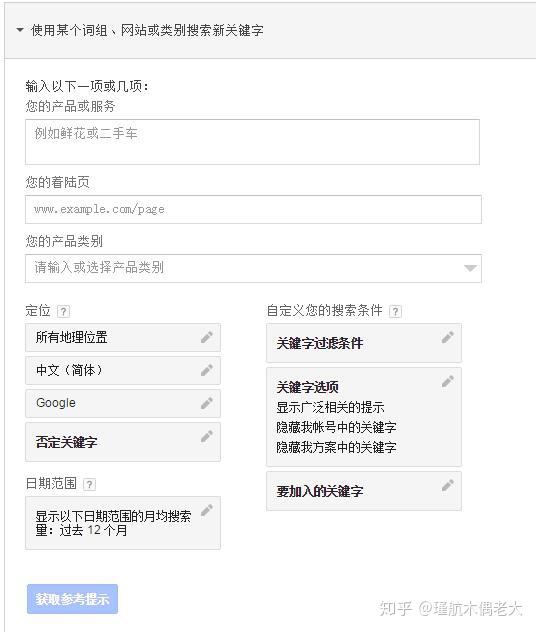This screenshot has width=536, height=632.
Task: Click pencil icon beside Google network
Action: 207,403
